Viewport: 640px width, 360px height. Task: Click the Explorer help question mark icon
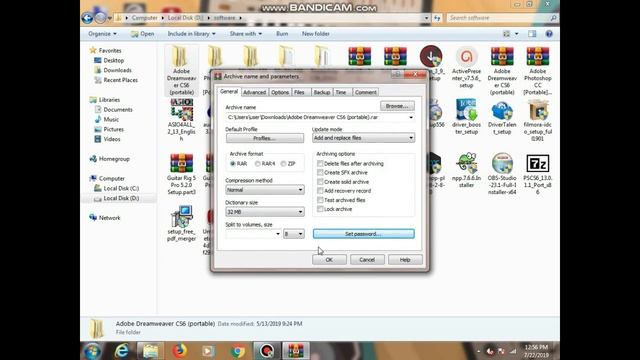[x=549, y=34]
